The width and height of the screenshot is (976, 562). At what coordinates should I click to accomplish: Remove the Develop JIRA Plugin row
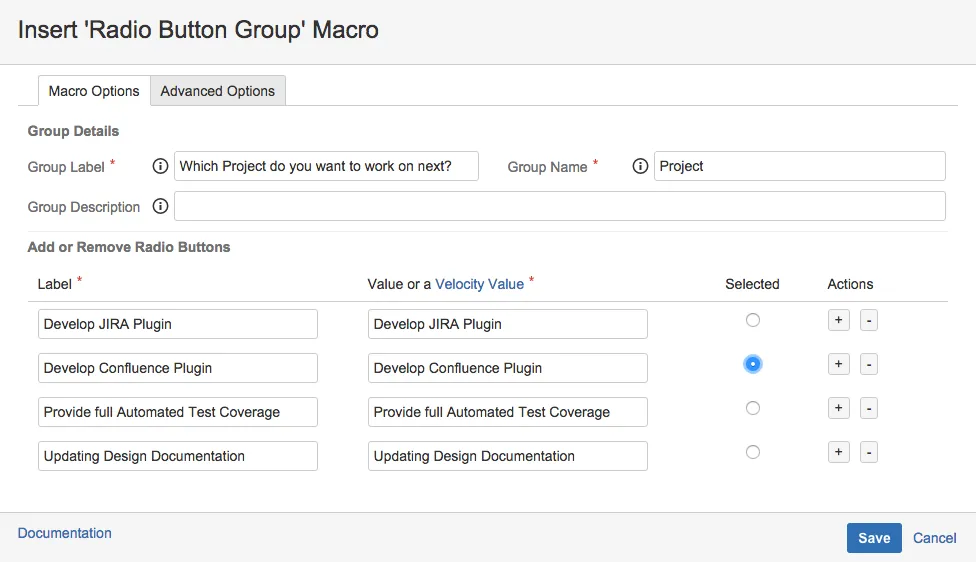pyautogui.click(x=869, y=321)
